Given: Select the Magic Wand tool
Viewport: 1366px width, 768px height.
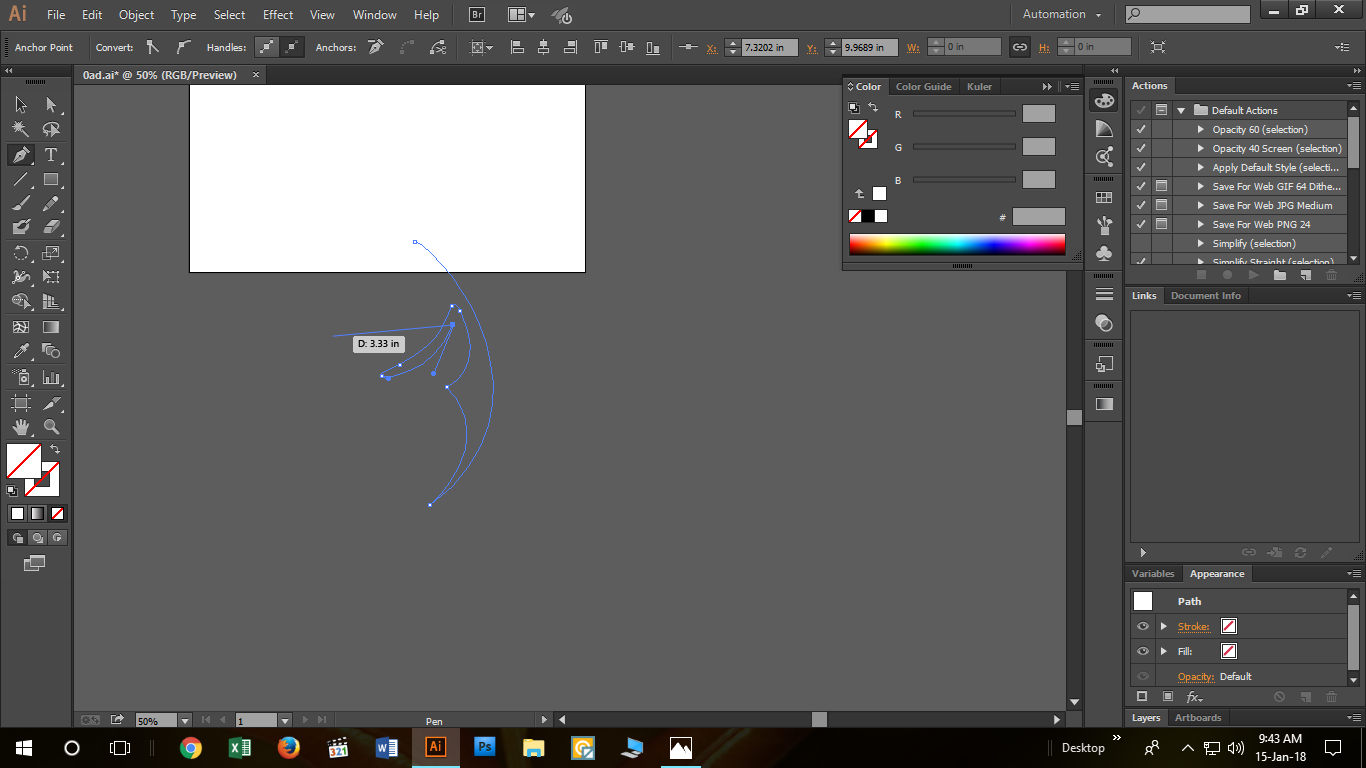Looking at the screenshot, I should coord(20,129).
